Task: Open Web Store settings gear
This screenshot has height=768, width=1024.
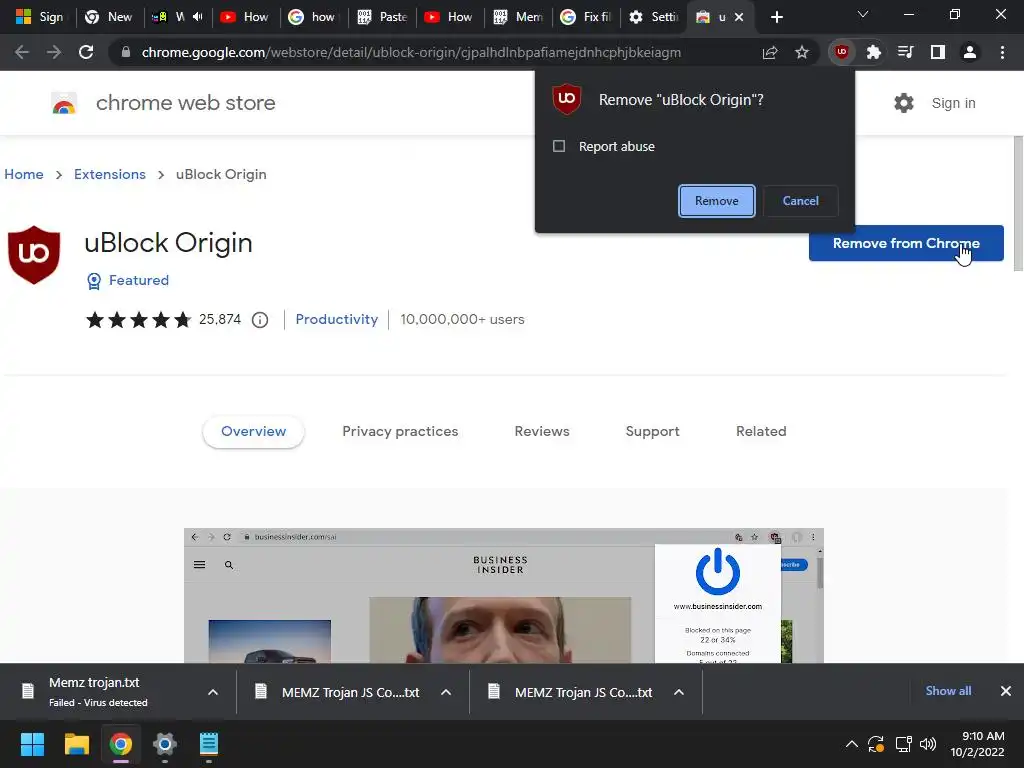Action: pyautogui.click(x=904, y=103)
